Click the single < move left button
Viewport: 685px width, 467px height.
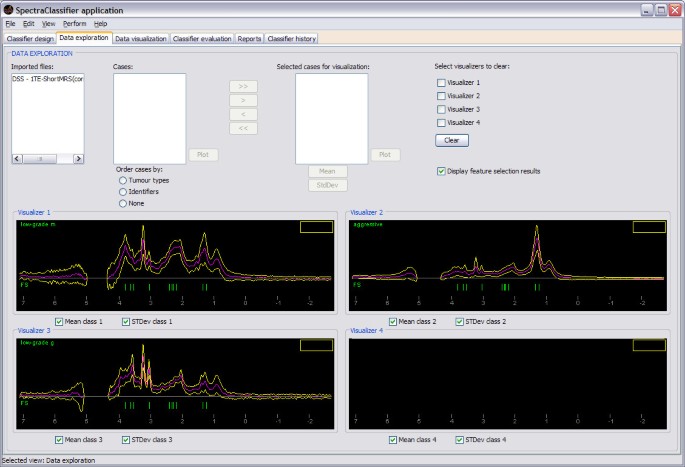pyautogui.click(x=245, y=115)
